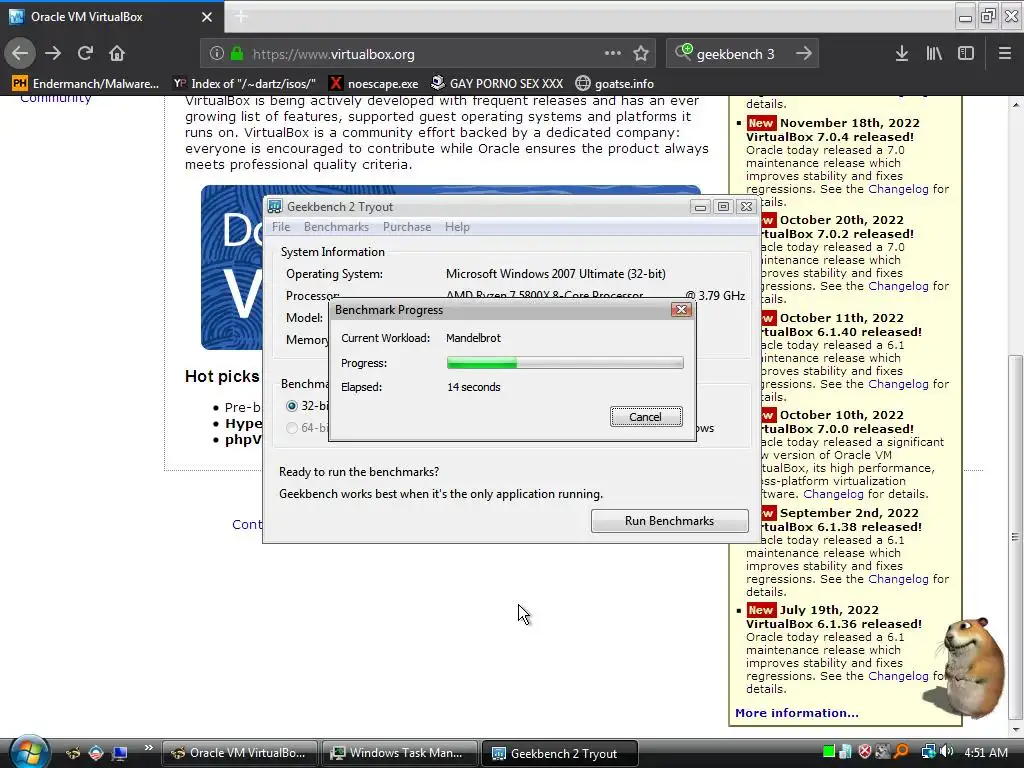Click the green padlock security icon
The height and width of the screenshot is (768, 1024).
point(236,54)
